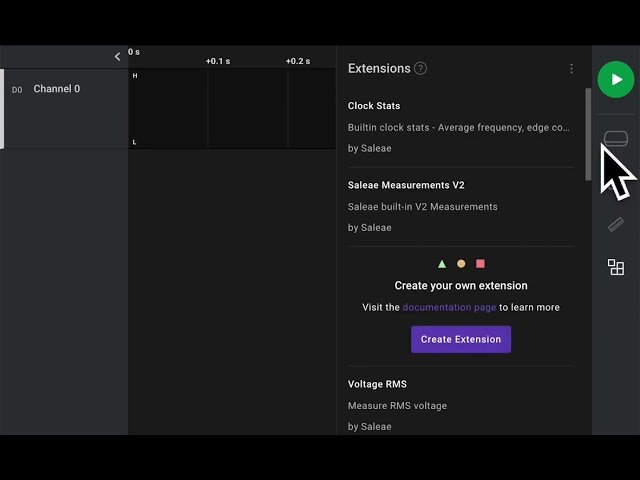Image resolution: width=640 pixels, height=480 pixels.
Task: Open the device settings panel icon
Action: click(x=616, y=138)
